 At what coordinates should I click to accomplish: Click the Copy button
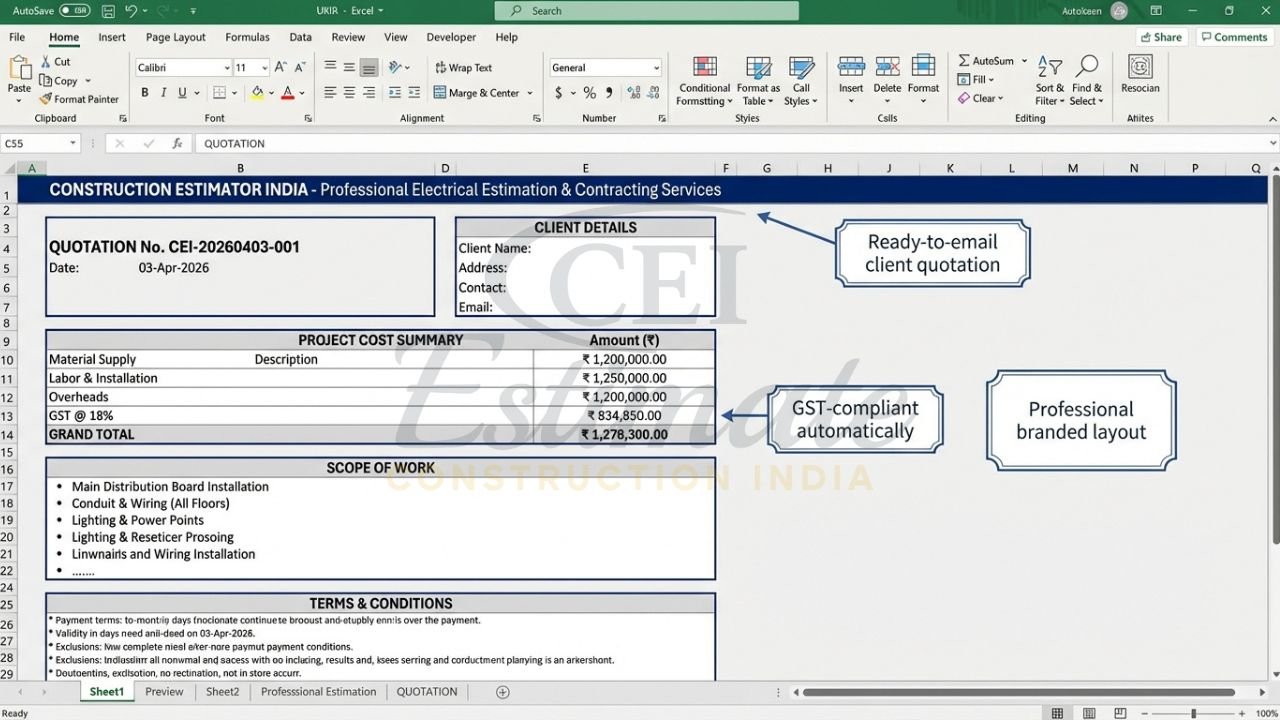point(59,81)
